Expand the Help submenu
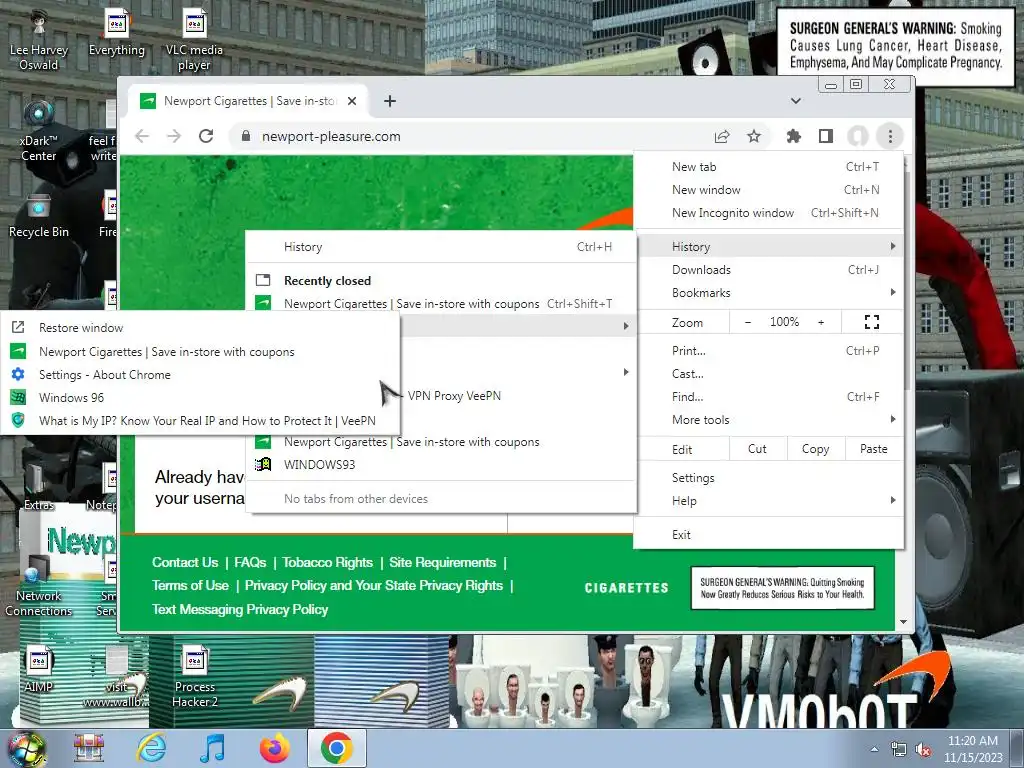Image resolution: width=1024 pixels, height=768 pixels. click(769, 501)
